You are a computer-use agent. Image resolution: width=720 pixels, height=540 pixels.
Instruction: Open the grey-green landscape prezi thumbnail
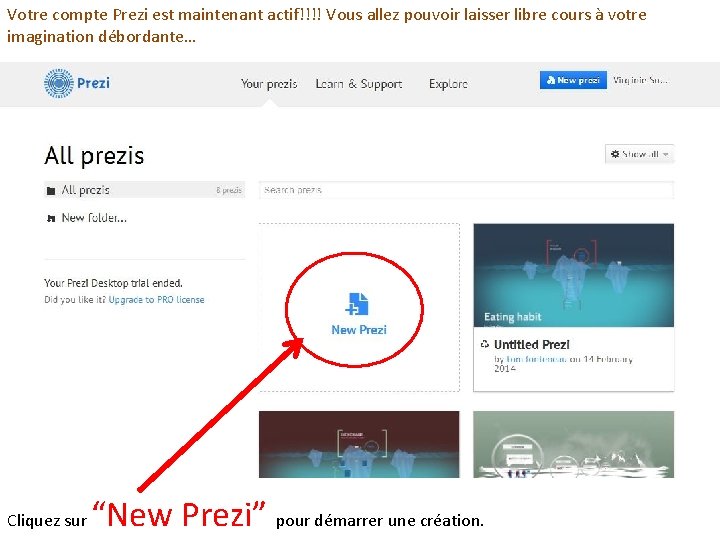coord(574,444)
